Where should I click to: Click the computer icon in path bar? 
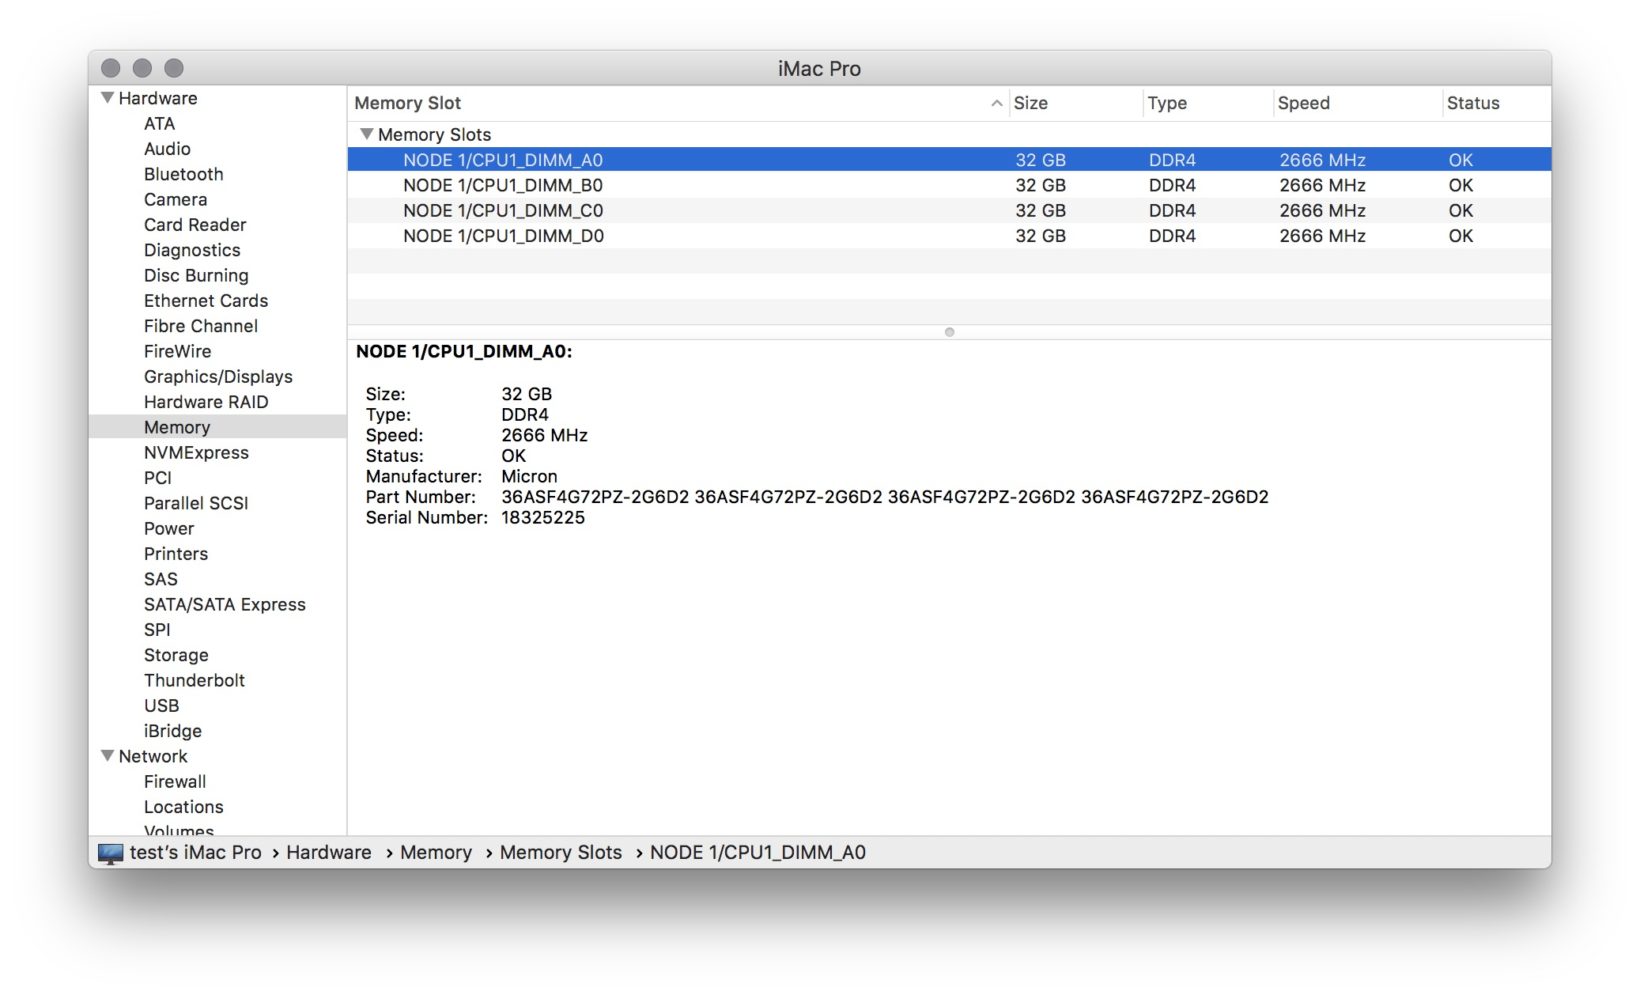110,853
